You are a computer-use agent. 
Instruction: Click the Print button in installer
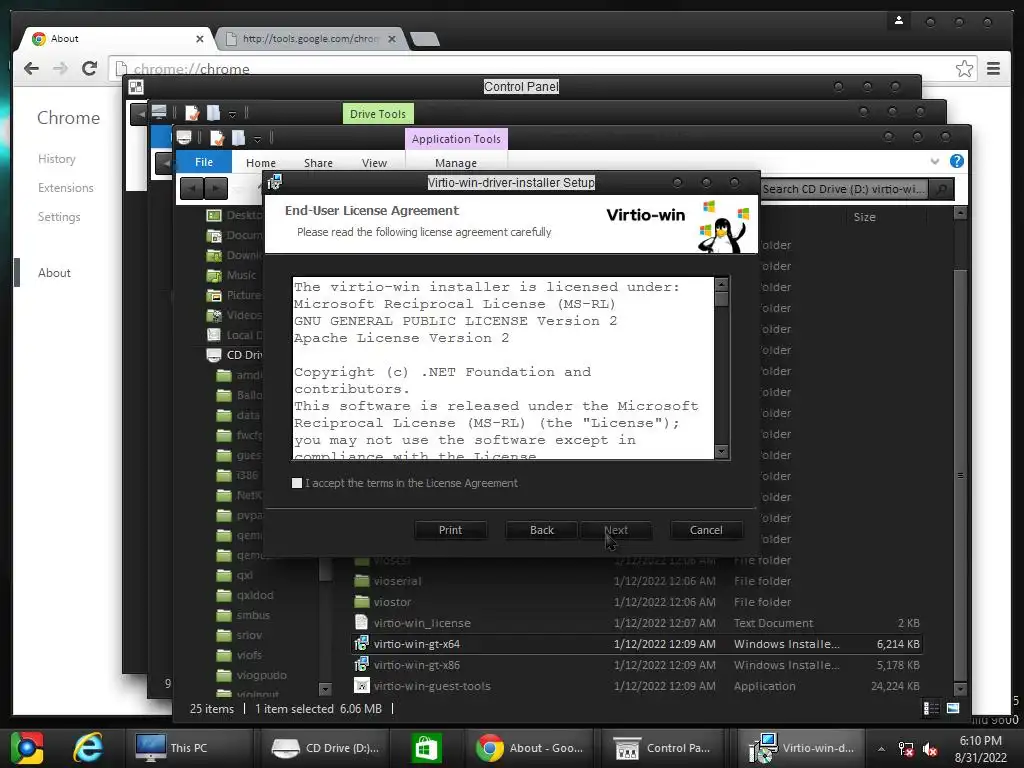[x=450, y=530]
